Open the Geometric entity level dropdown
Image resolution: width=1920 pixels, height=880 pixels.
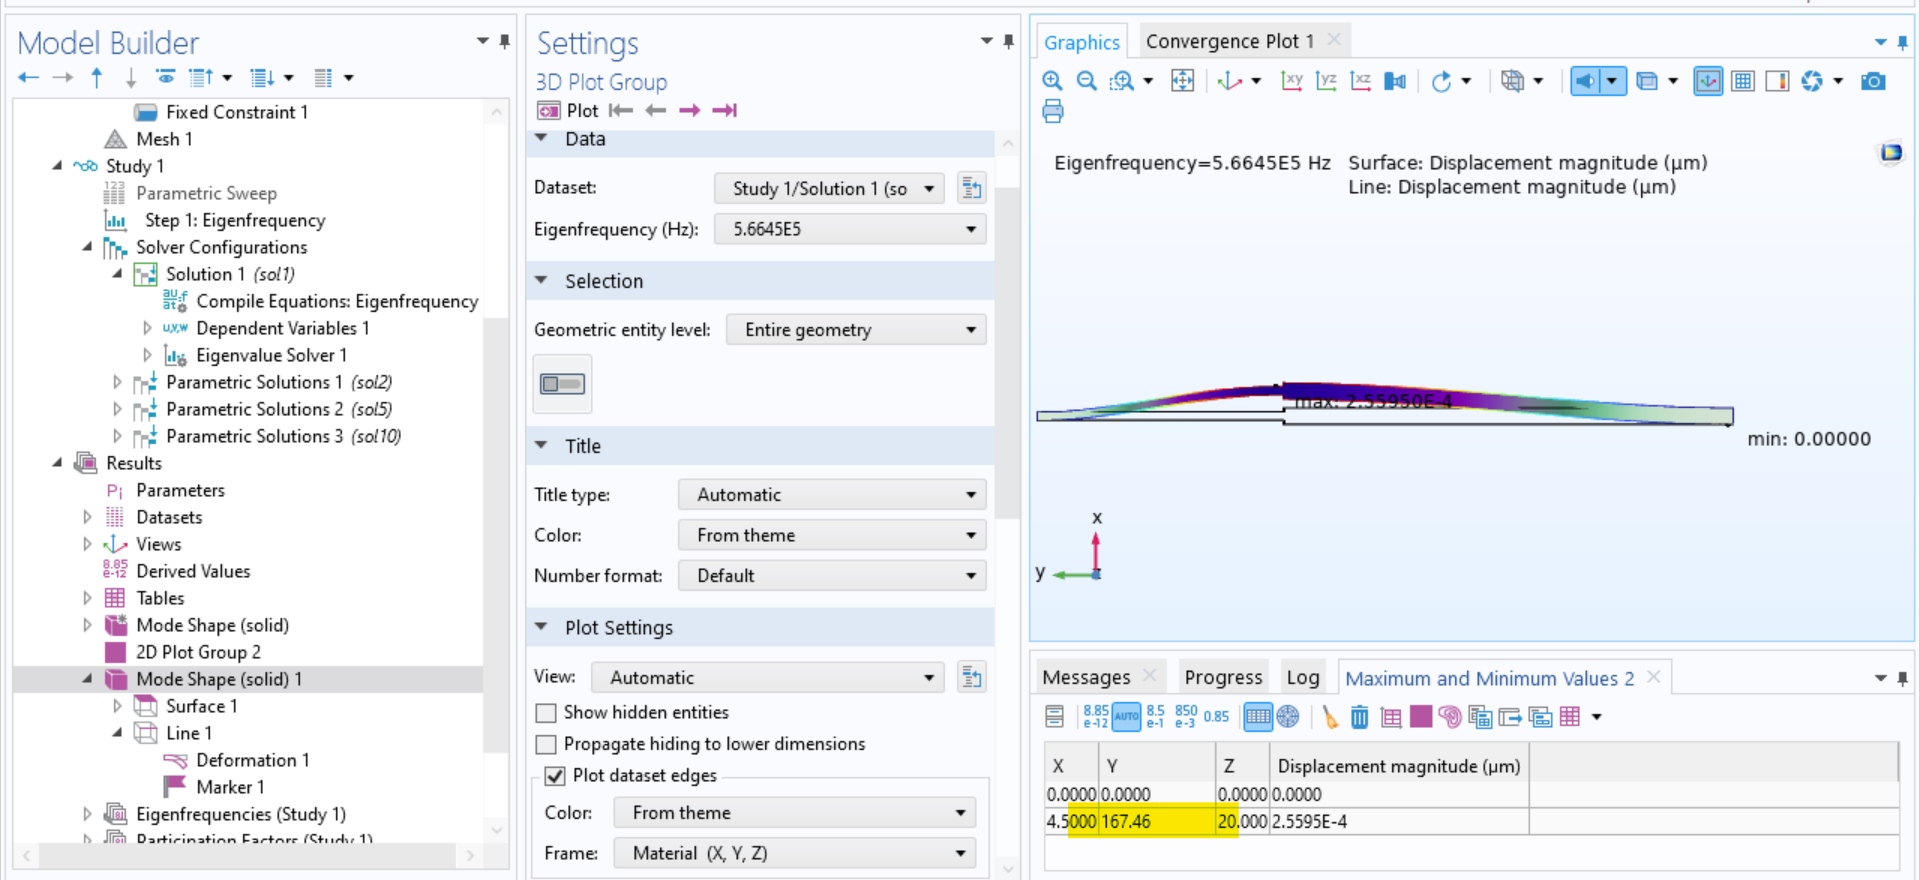point(856,330)
